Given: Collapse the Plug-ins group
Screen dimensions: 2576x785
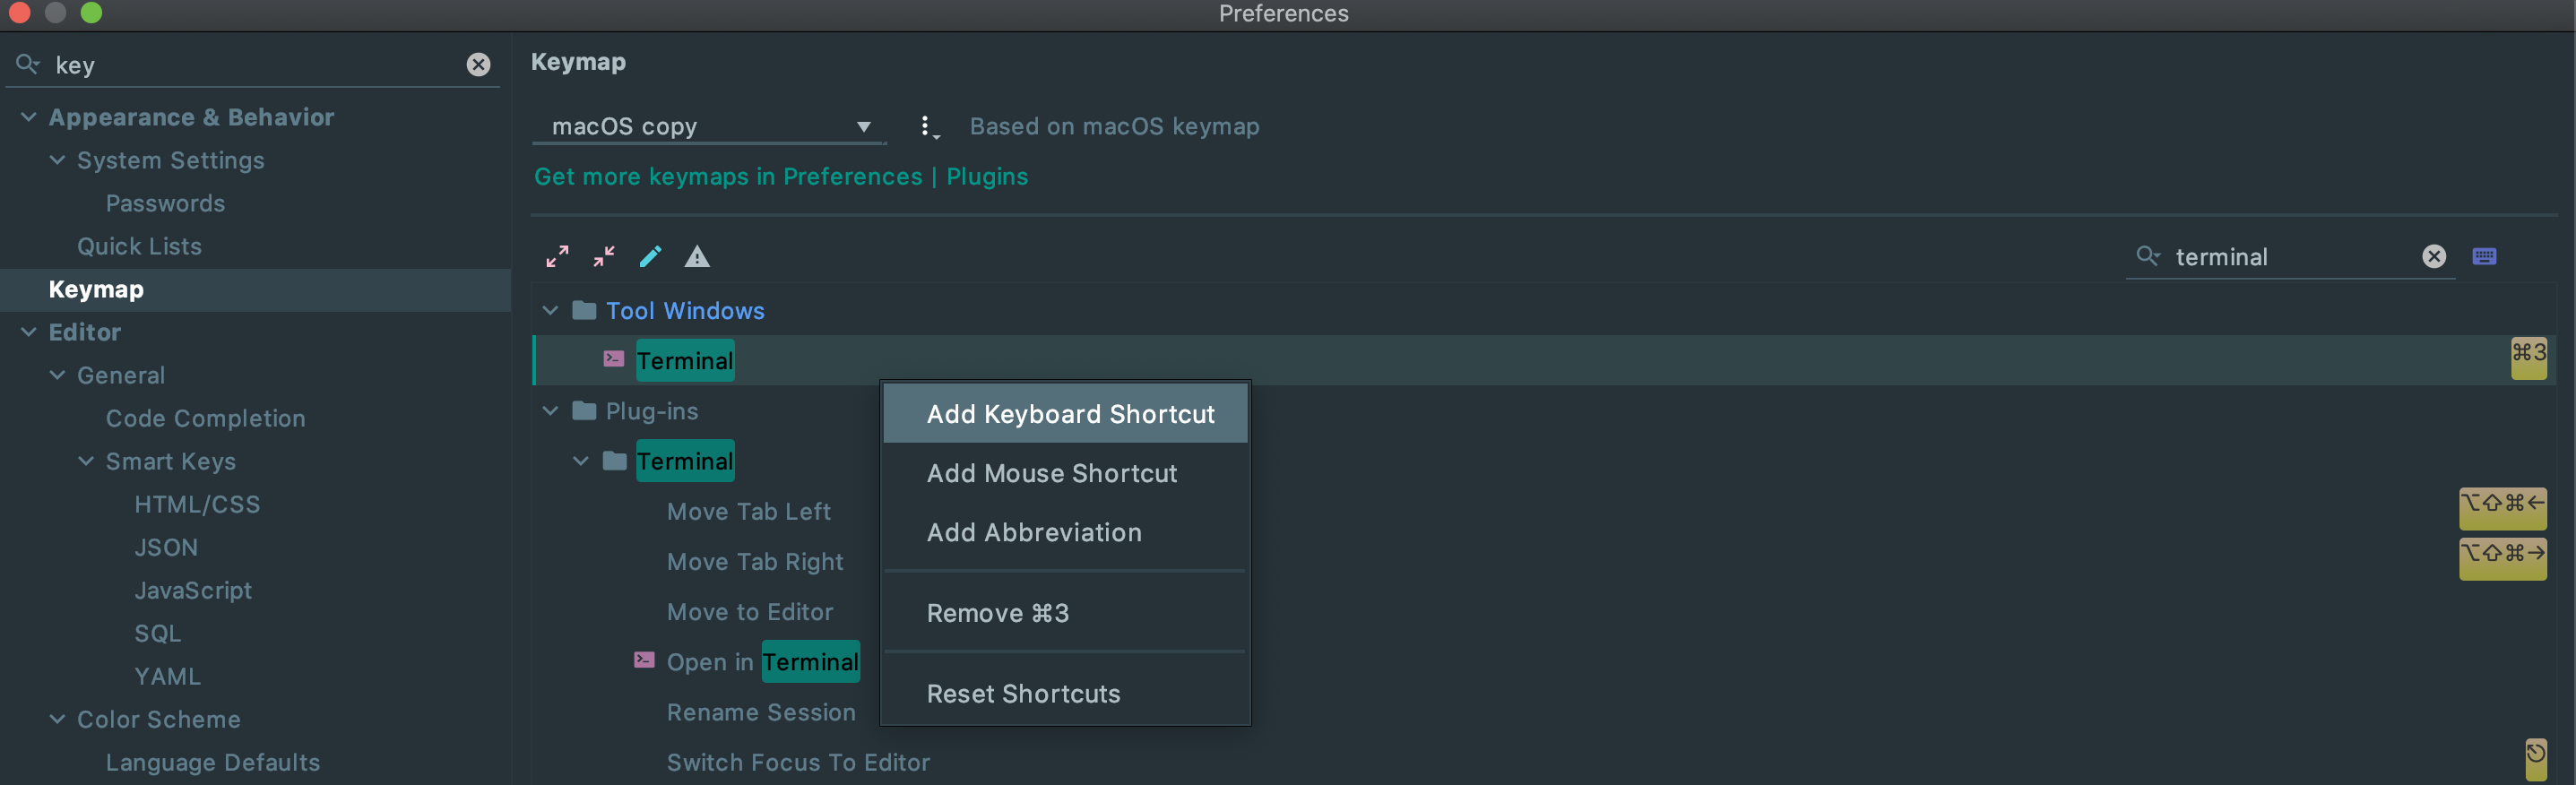Looking at the screenshot, I should pos(550,411).
